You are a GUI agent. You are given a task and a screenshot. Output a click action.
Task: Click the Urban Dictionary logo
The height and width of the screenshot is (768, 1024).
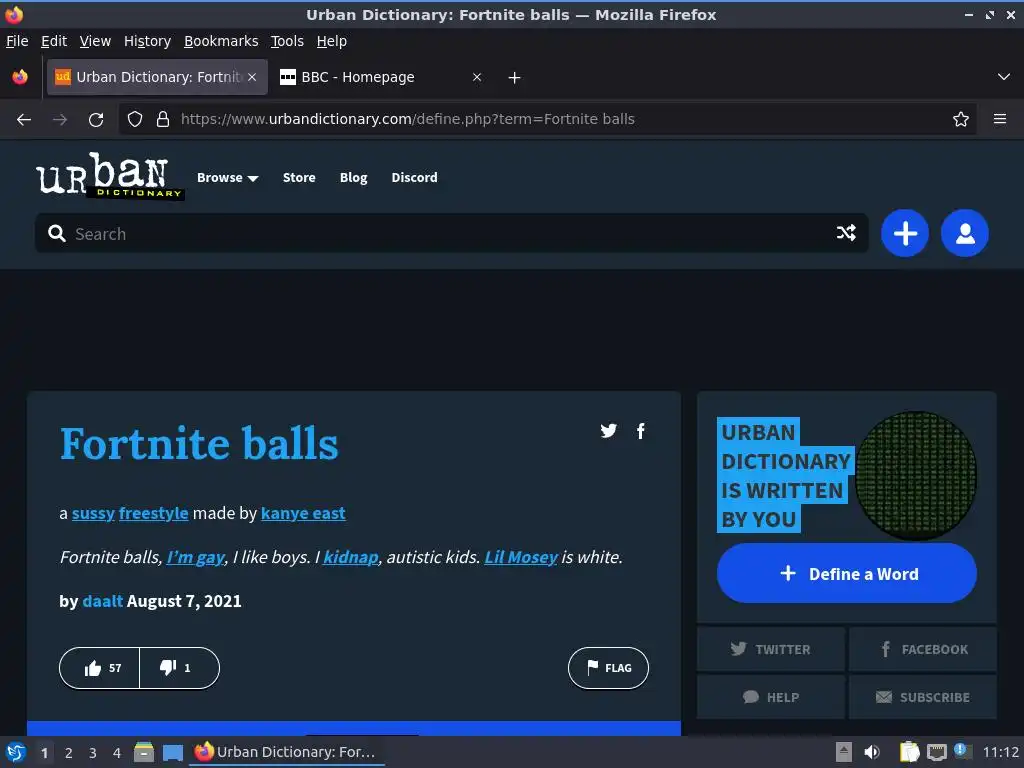pyautogui.click(x=109, y=176)
